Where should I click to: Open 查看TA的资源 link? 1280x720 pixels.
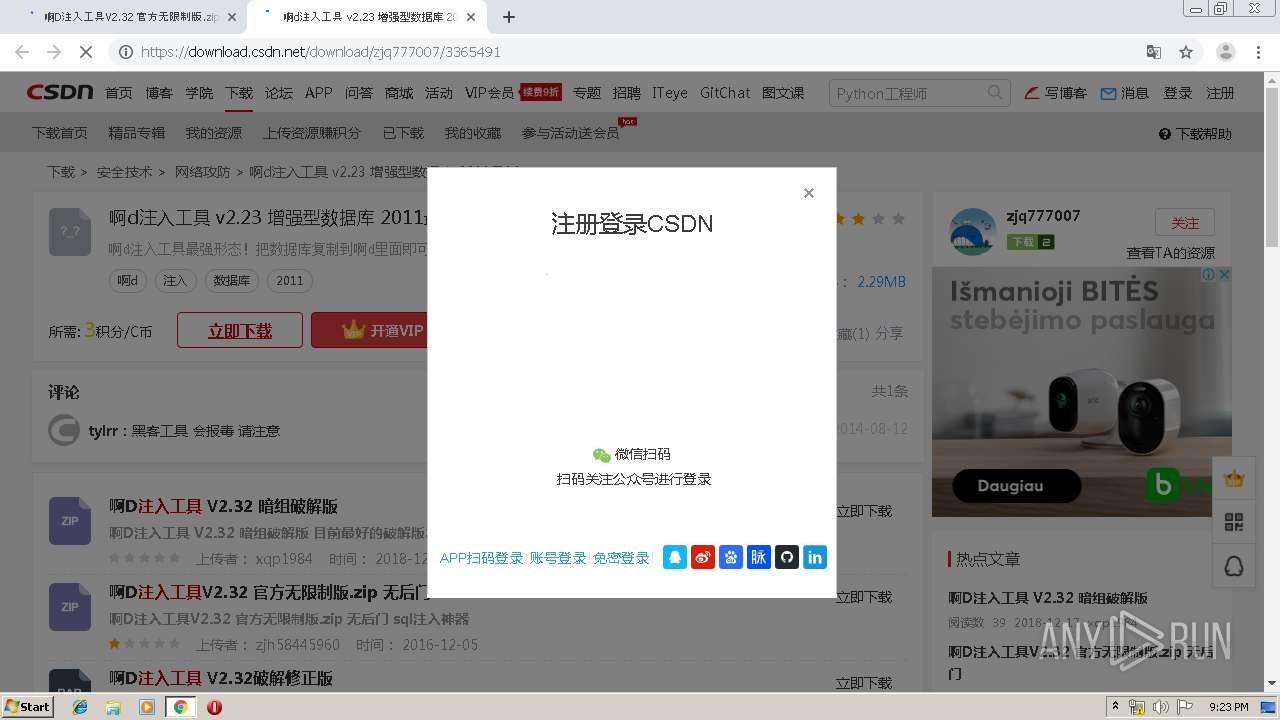click(1171, 253)
